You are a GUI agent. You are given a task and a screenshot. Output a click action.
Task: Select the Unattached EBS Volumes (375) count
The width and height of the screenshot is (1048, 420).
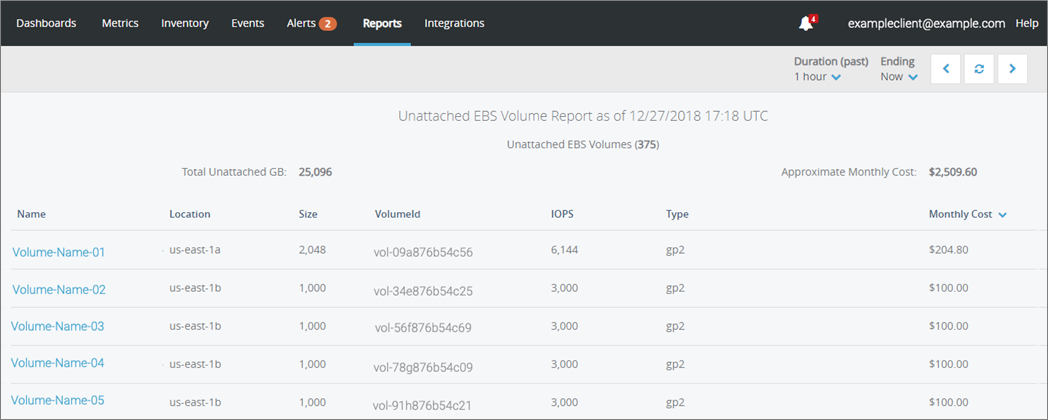583,144
